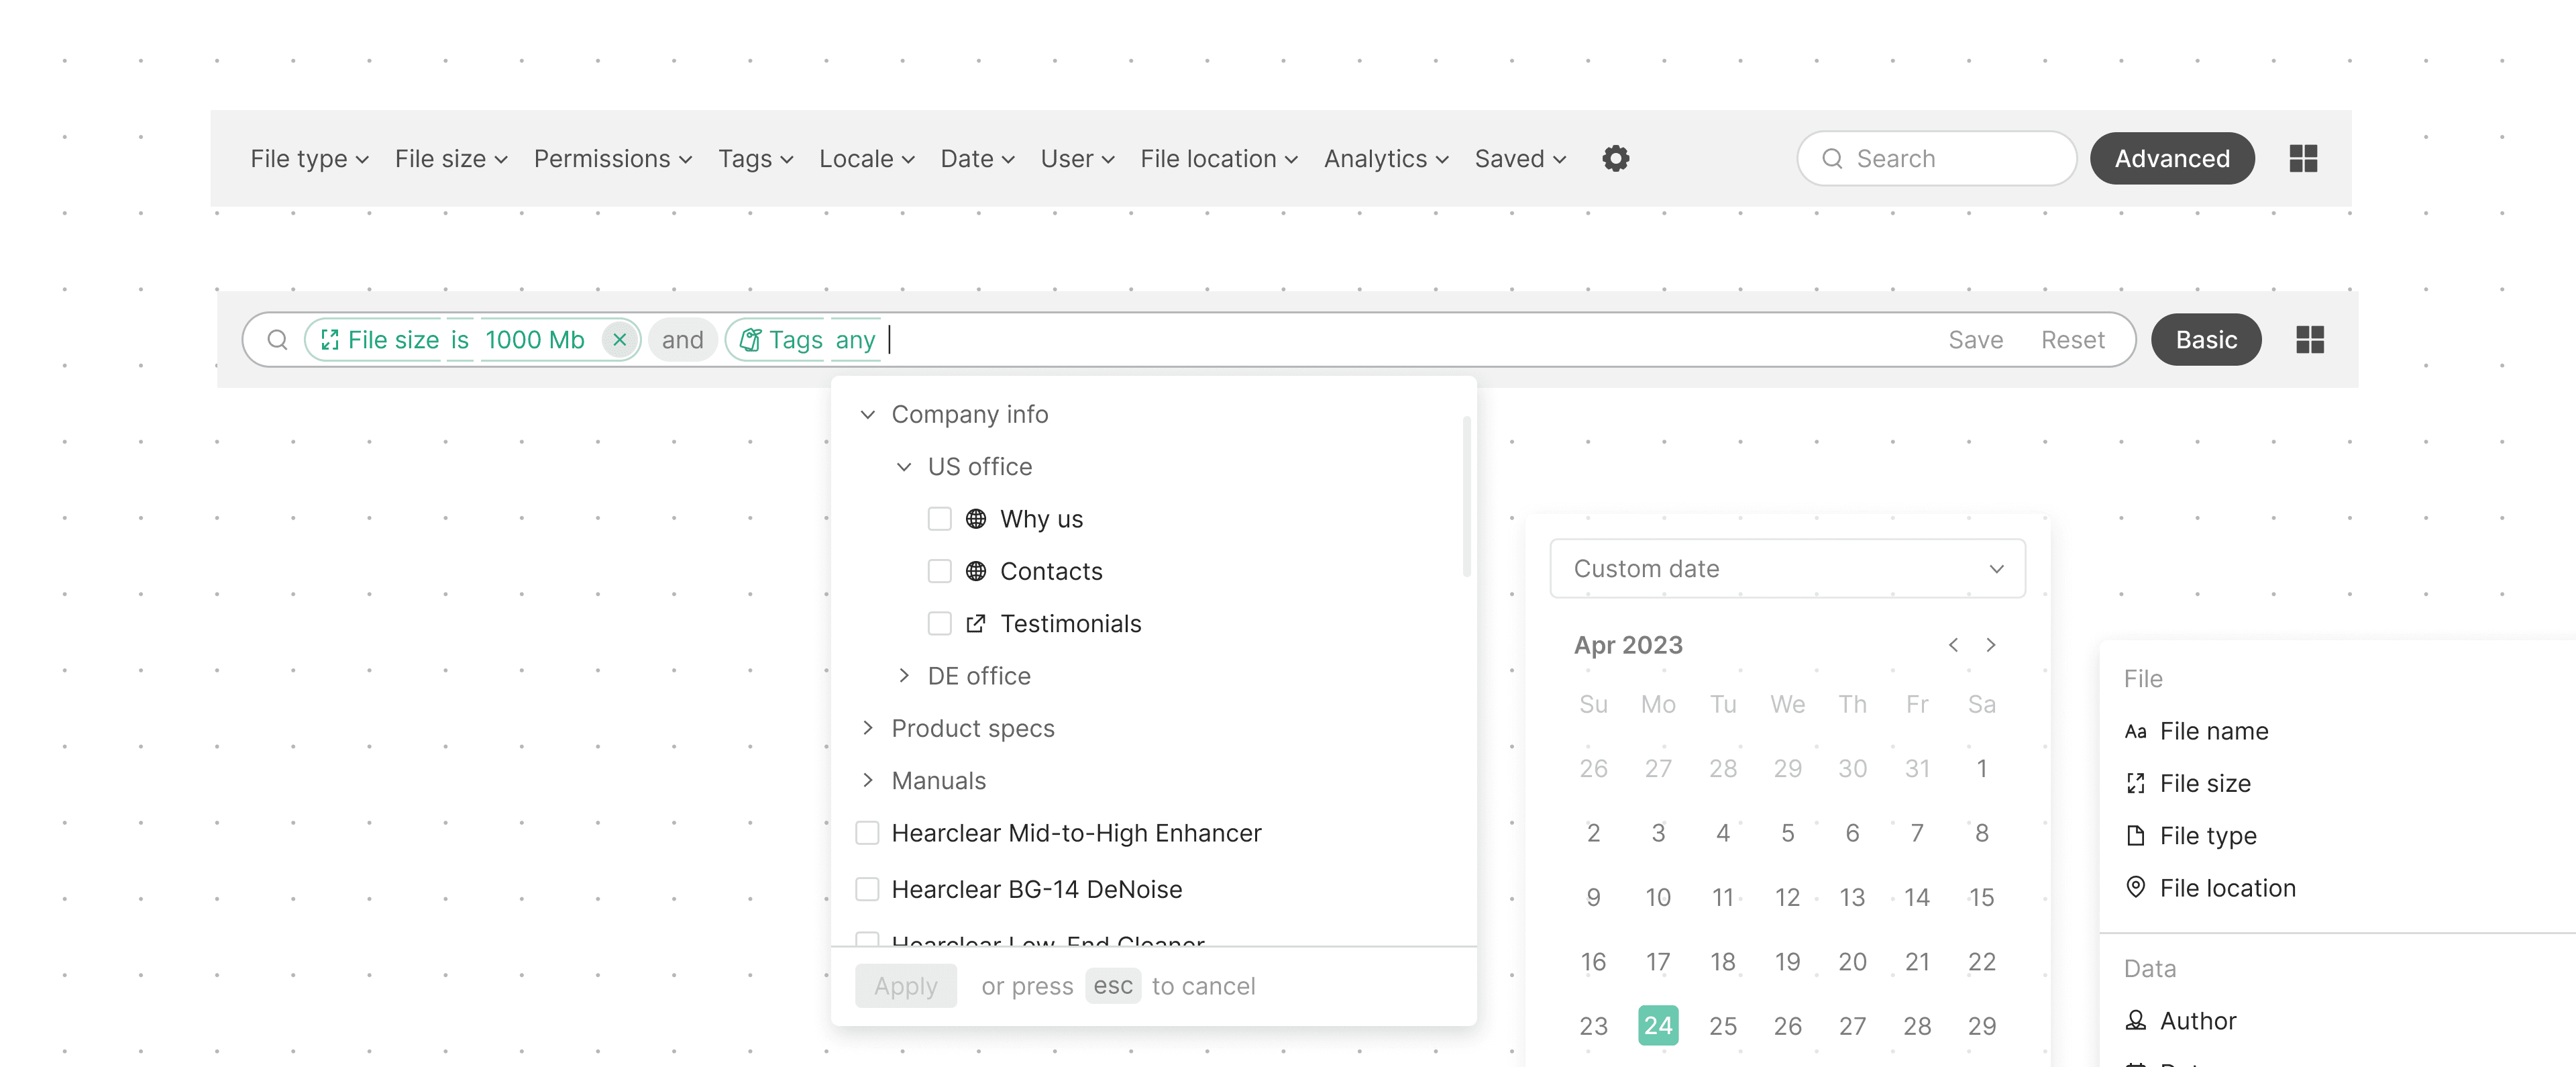
Task: Click the File size expand icon in list
Action: (x=2135, y=783)
